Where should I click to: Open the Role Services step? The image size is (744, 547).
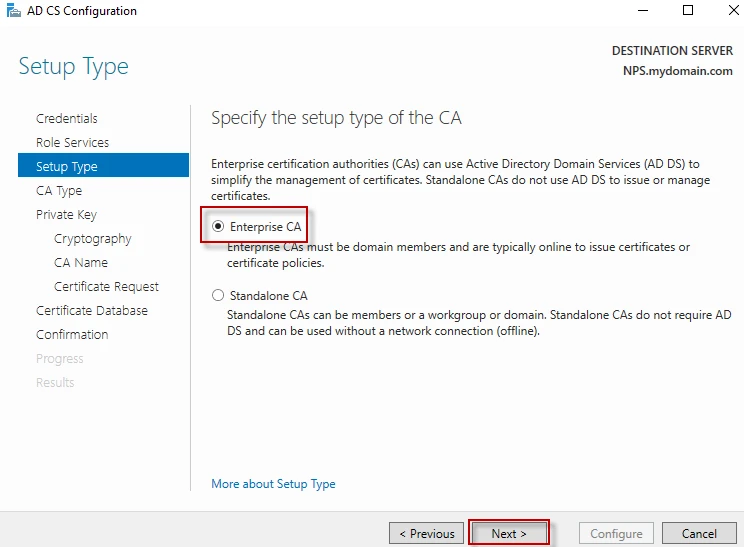pos(72,143)
